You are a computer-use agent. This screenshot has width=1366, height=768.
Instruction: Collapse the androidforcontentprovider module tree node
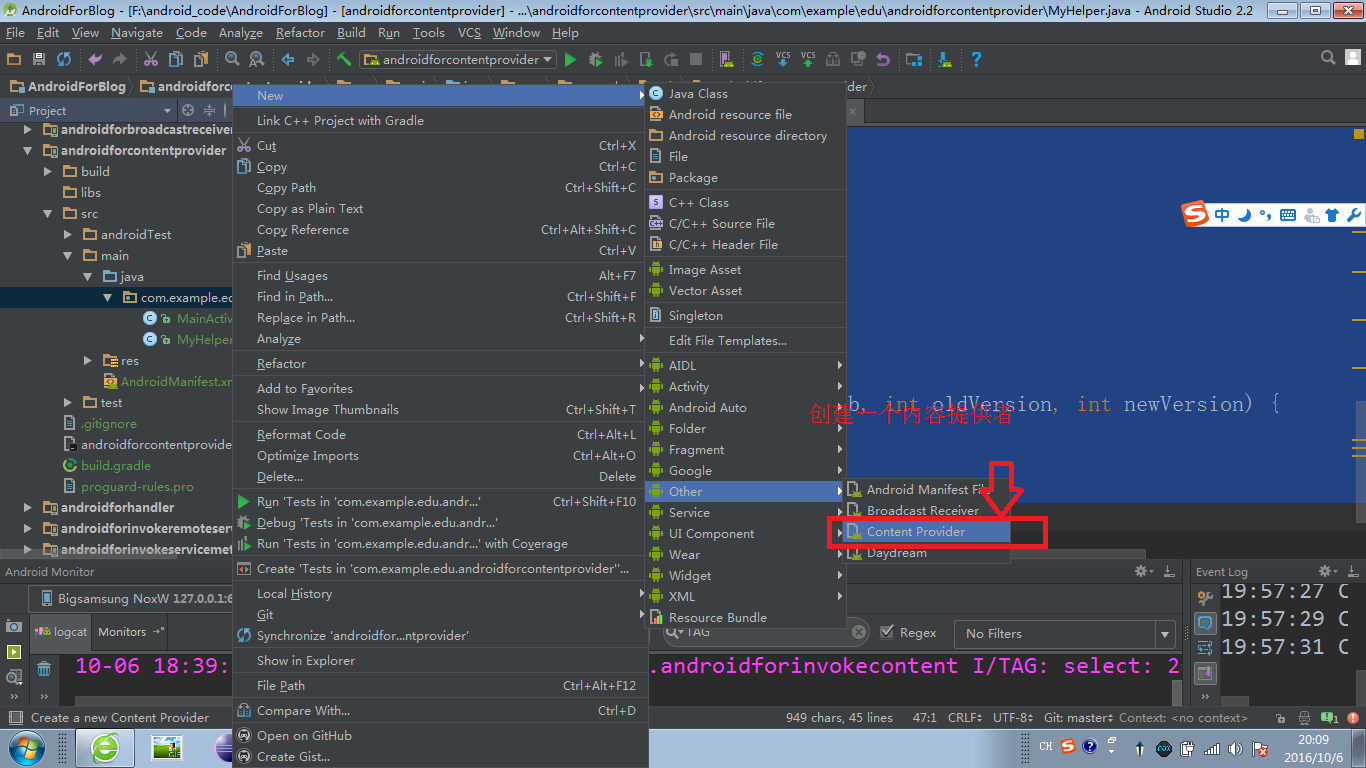pos(28,151)
